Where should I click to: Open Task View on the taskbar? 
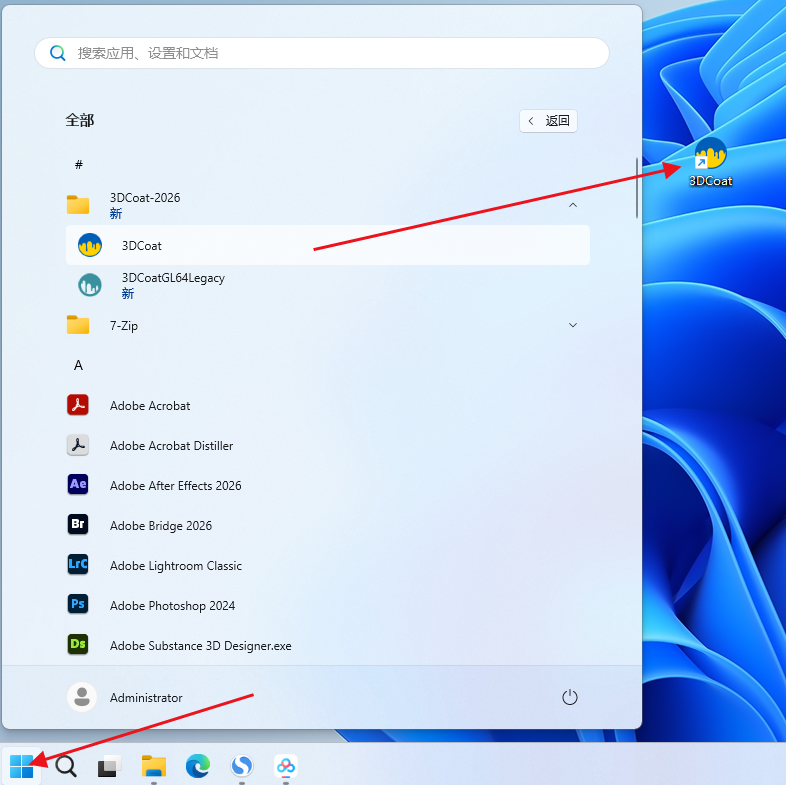109,766
